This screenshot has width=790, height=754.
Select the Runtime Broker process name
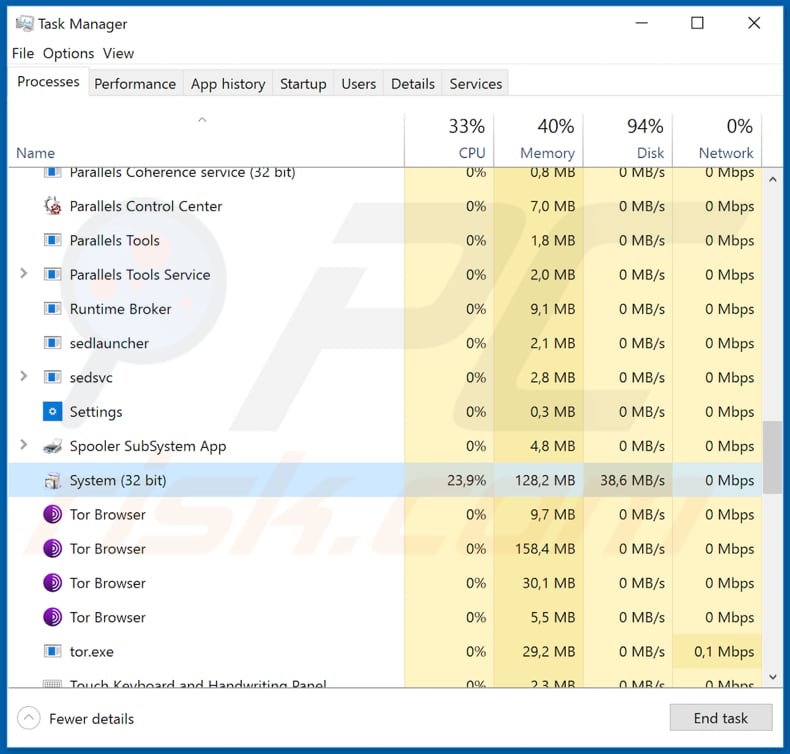point(120,309)
